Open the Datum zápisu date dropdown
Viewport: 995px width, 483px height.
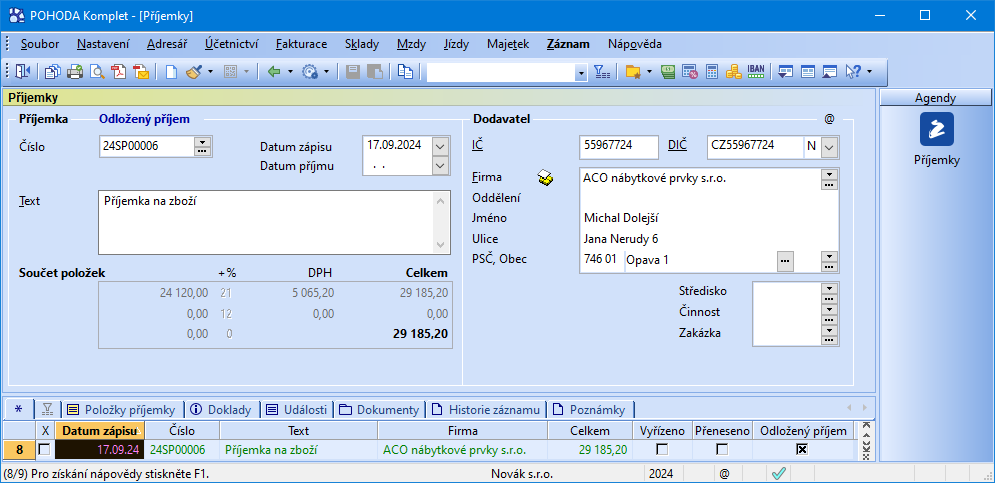[x=440, y=146]
